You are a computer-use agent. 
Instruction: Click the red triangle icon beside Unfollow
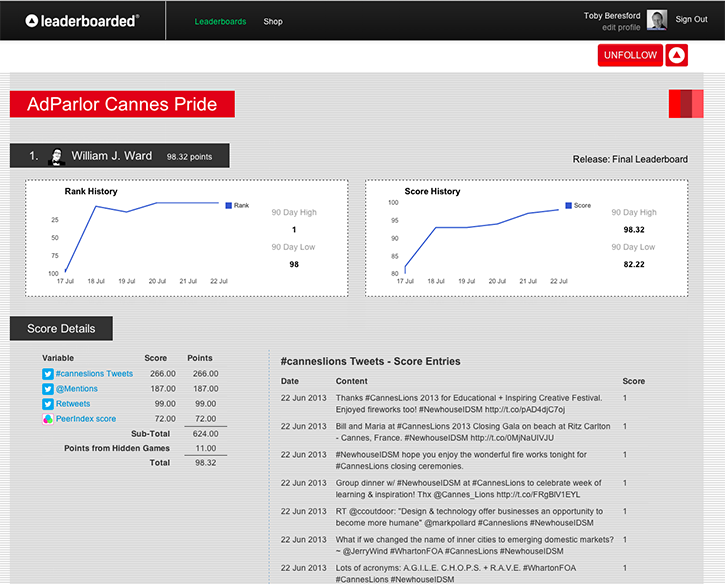pyautogui.click(x=677, y=55)
